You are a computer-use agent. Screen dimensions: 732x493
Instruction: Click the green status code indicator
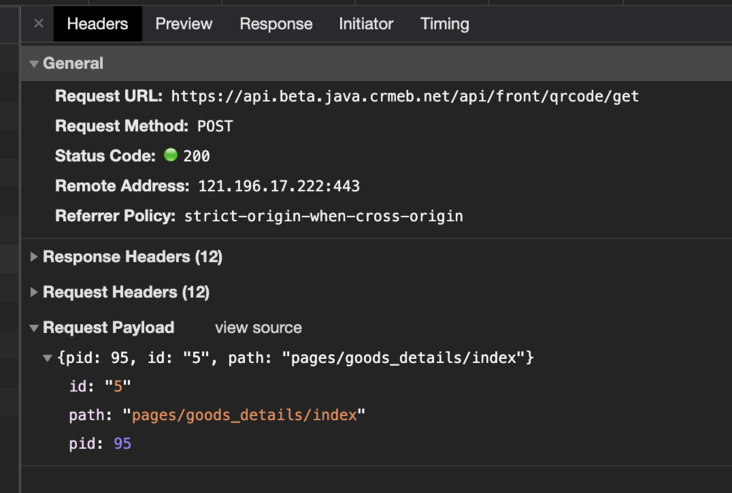pos(170,156)
